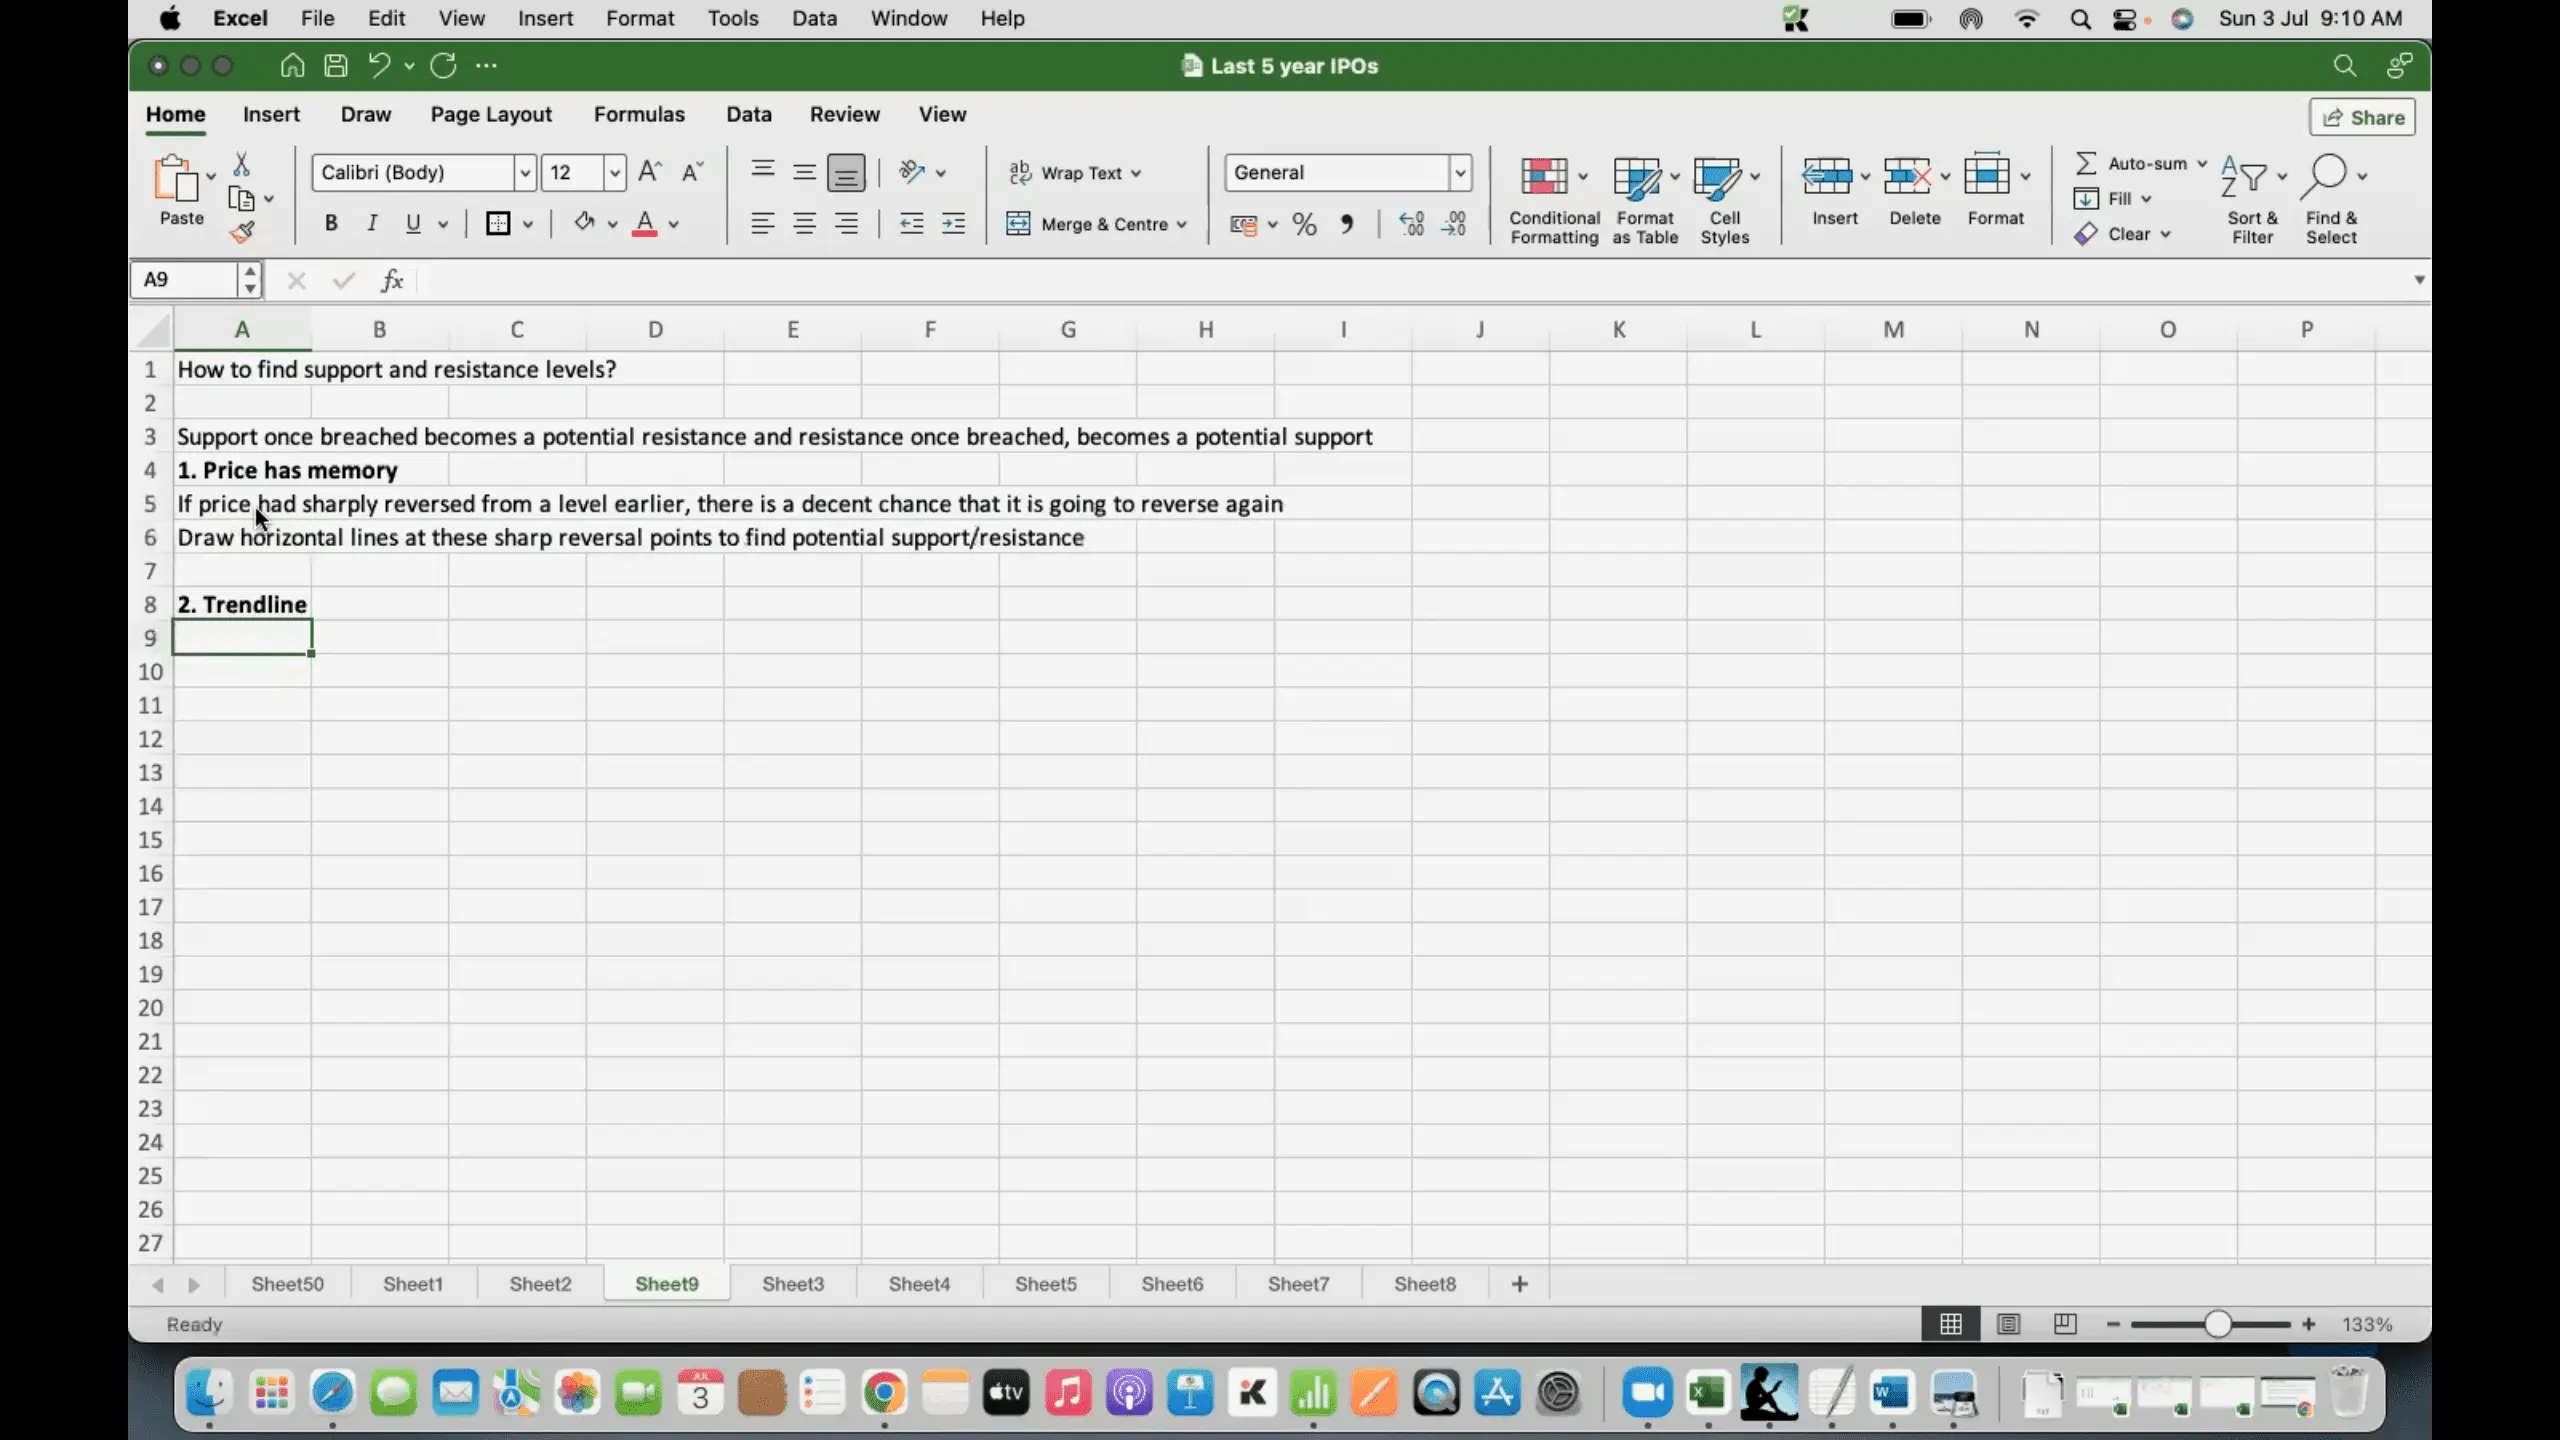Click the Increase Indent icon
Image resolution: width=2560 pixels, height=1440 pixels.
(x=953, y=224)
